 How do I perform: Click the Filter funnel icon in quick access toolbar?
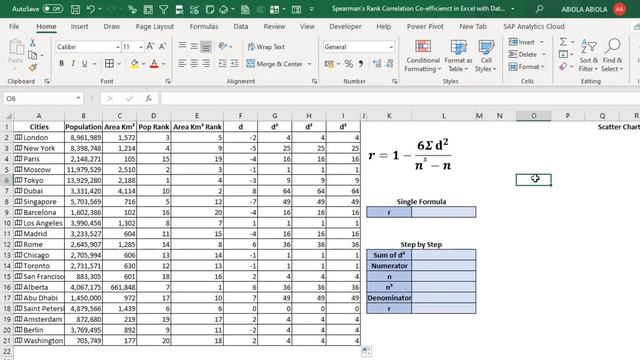[x=163, y=9]
